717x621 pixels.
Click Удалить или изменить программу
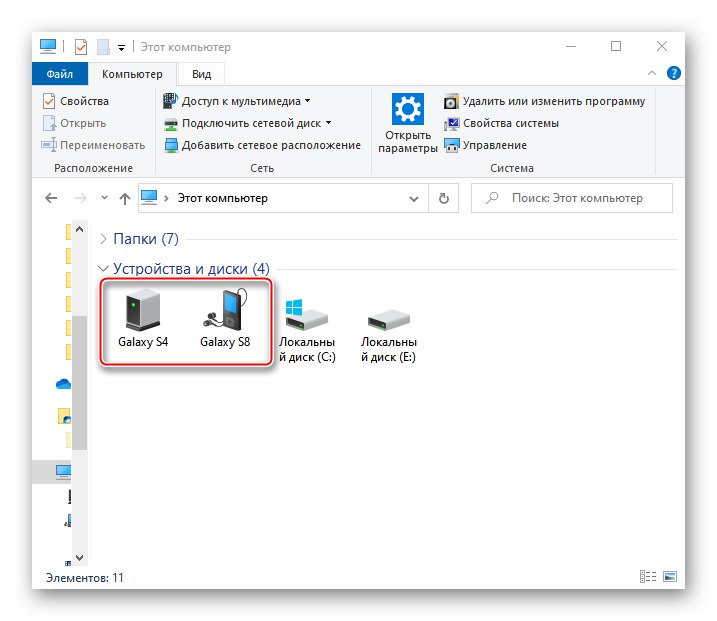click(544, 101)
